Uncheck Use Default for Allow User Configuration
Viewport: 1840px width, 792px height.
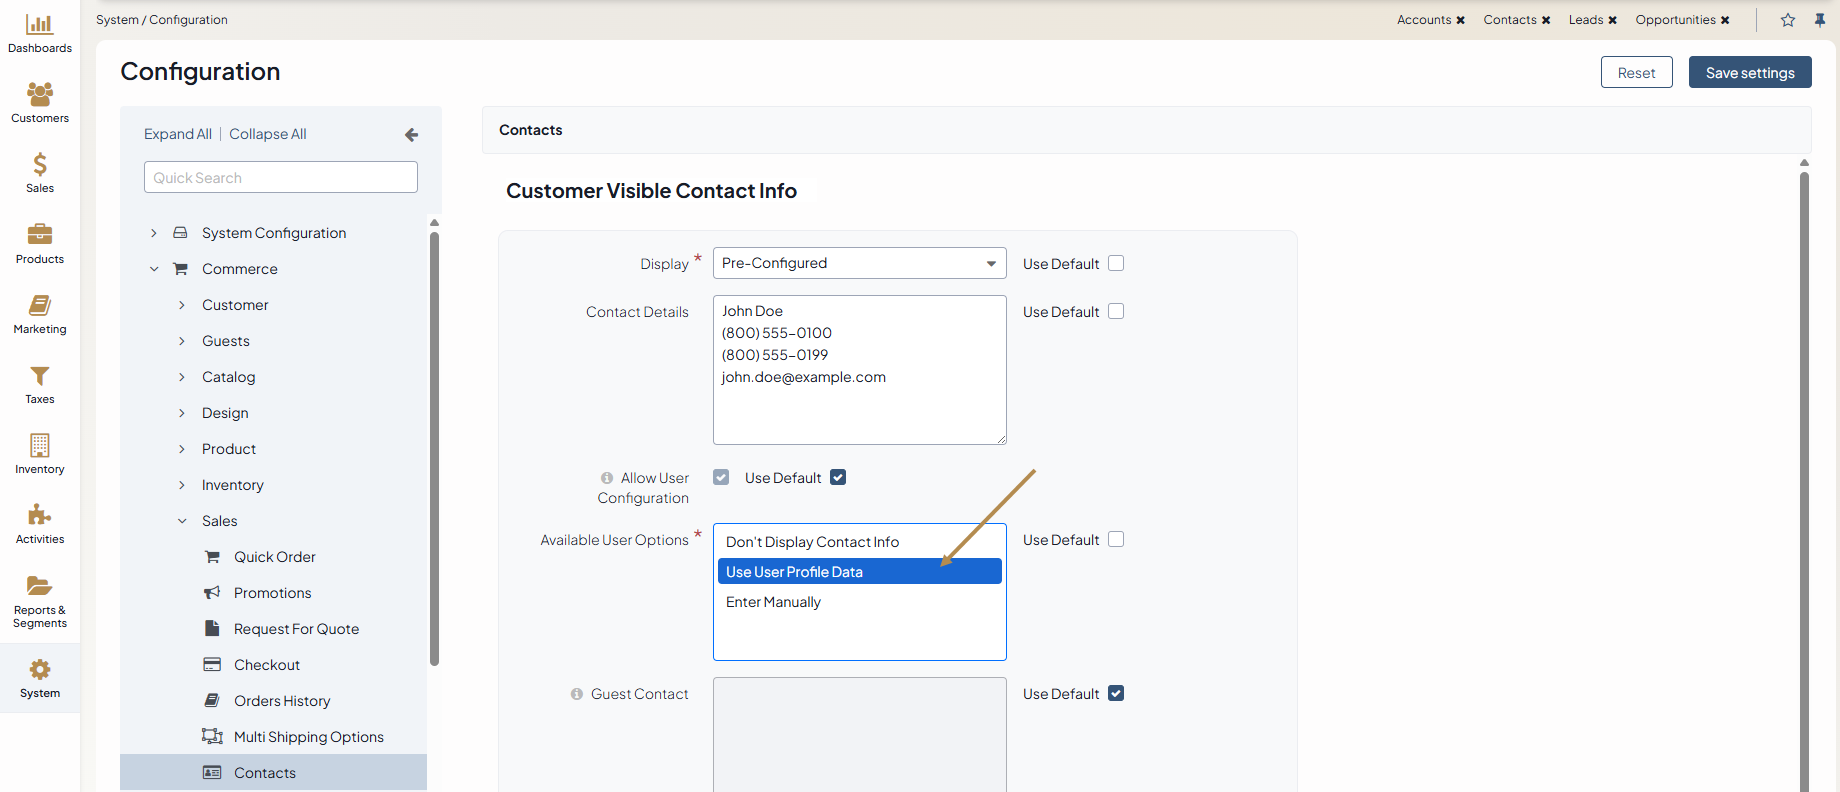click(838, 478)
